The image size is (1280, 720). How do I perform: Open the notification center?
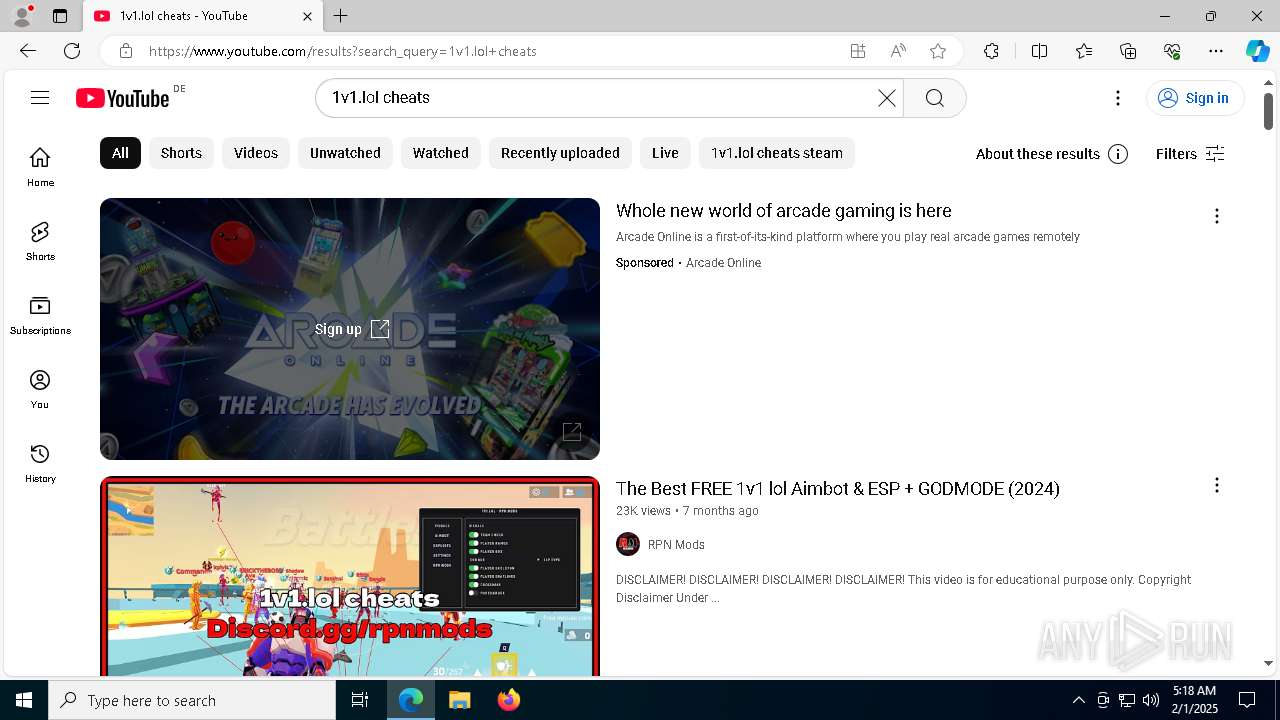[1247, 700]
